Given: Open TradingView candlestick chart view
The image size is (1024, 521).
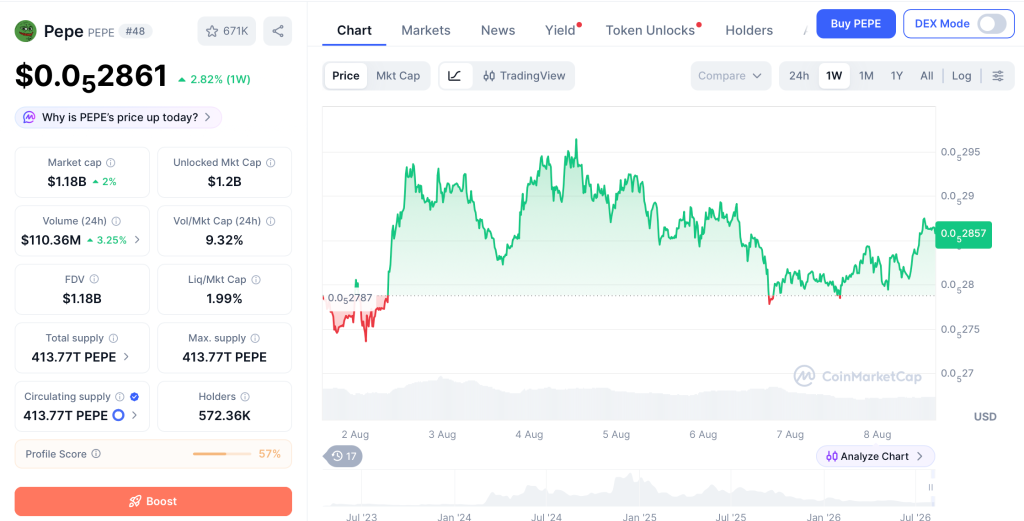Looking at the screenshot, I should (x=524, y=76).
